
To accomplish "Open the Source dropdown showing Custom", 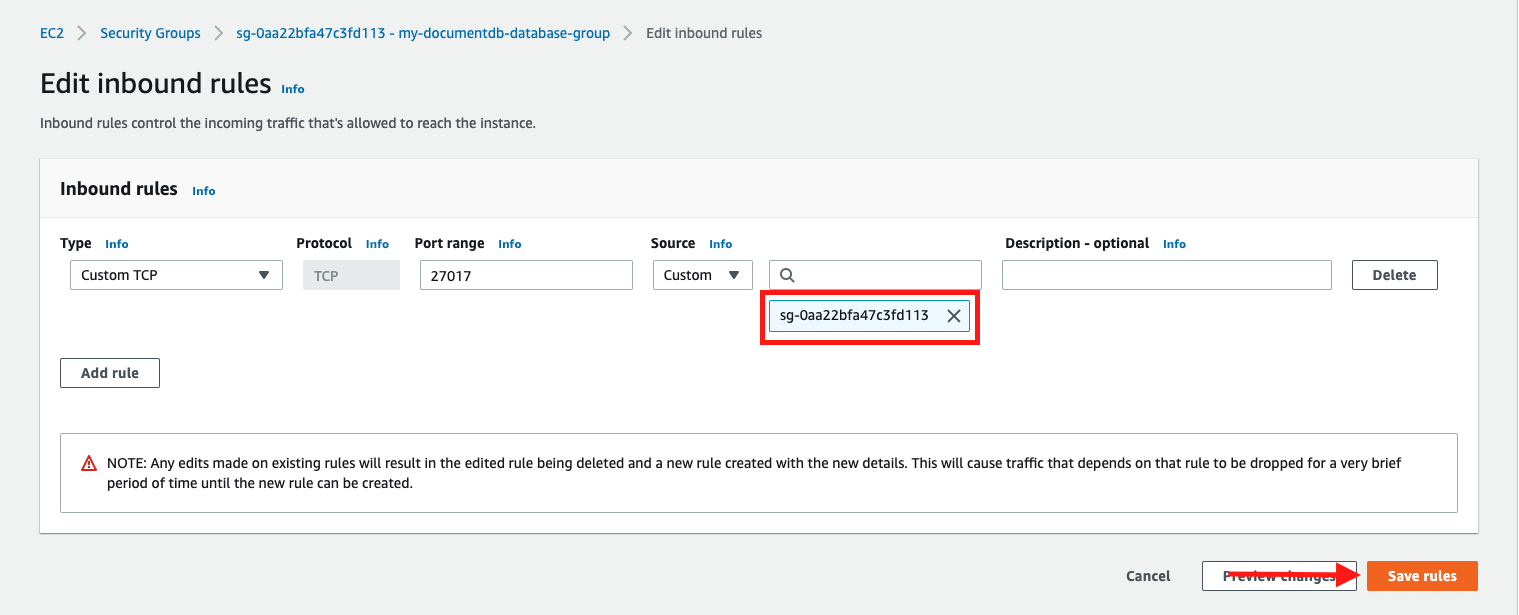I will (702, 274).
